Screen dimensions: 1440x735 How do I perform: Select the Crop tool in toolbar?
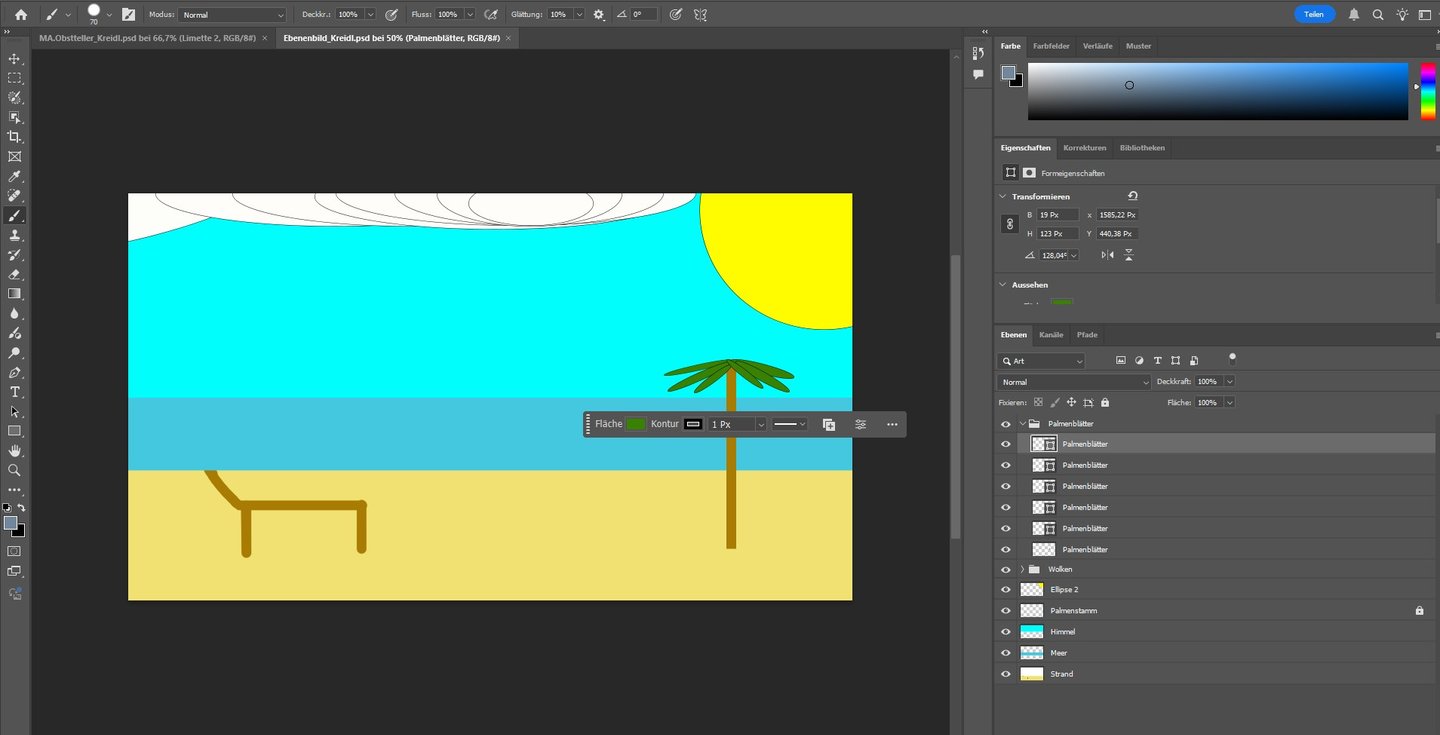(14, 137)
